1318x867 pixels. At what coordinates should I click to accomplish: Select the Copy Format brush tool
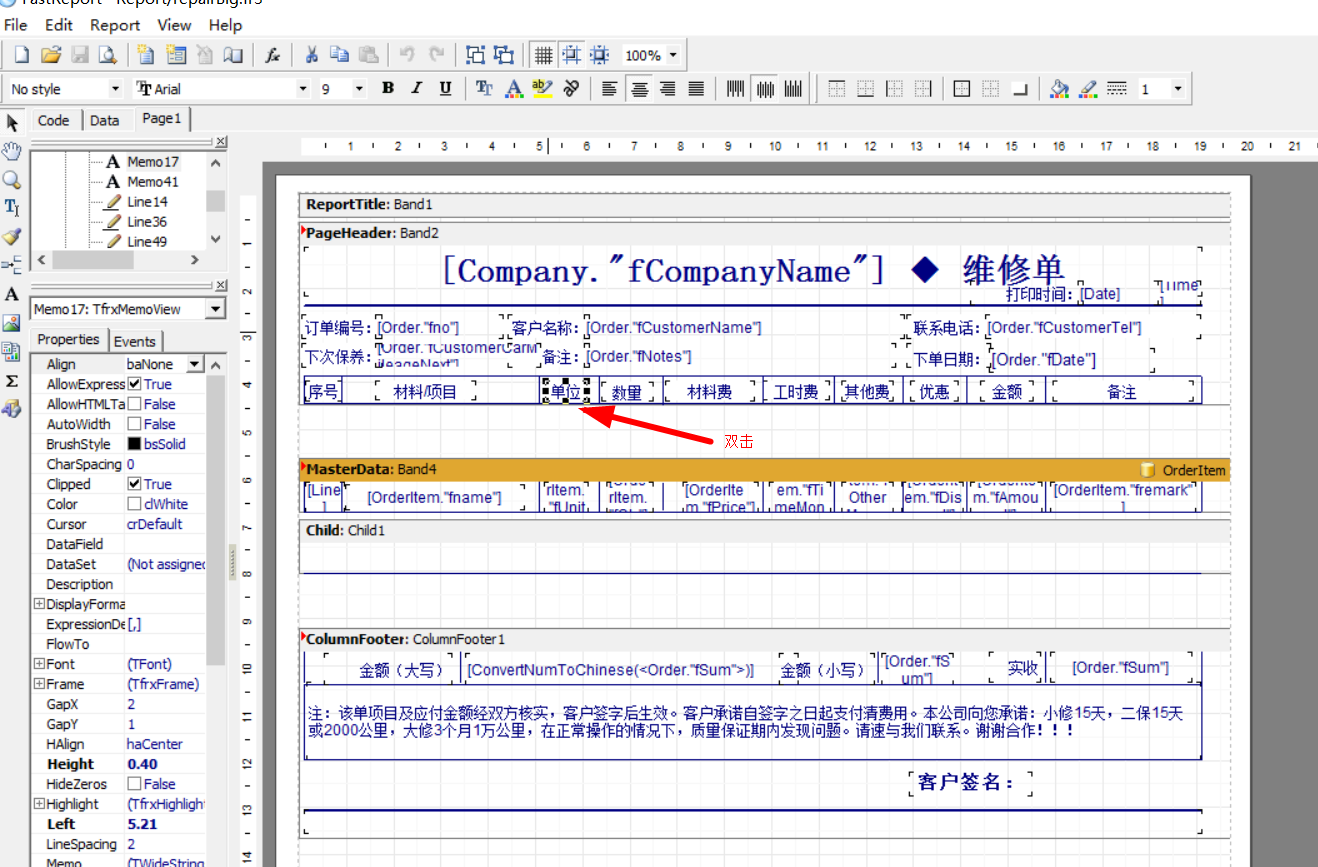pyautogui.click(x=12, y=237)
